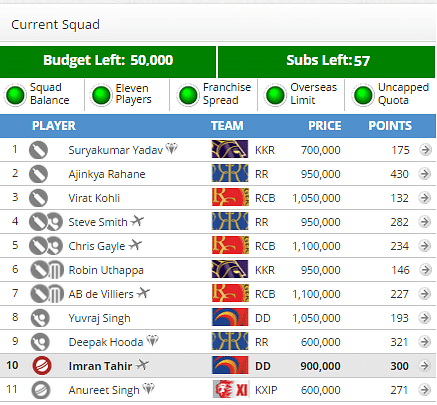This screenshot has height=405, width=437.
Task: Click the Uncapped Quota green indicator
Action: tap(363, 95)
